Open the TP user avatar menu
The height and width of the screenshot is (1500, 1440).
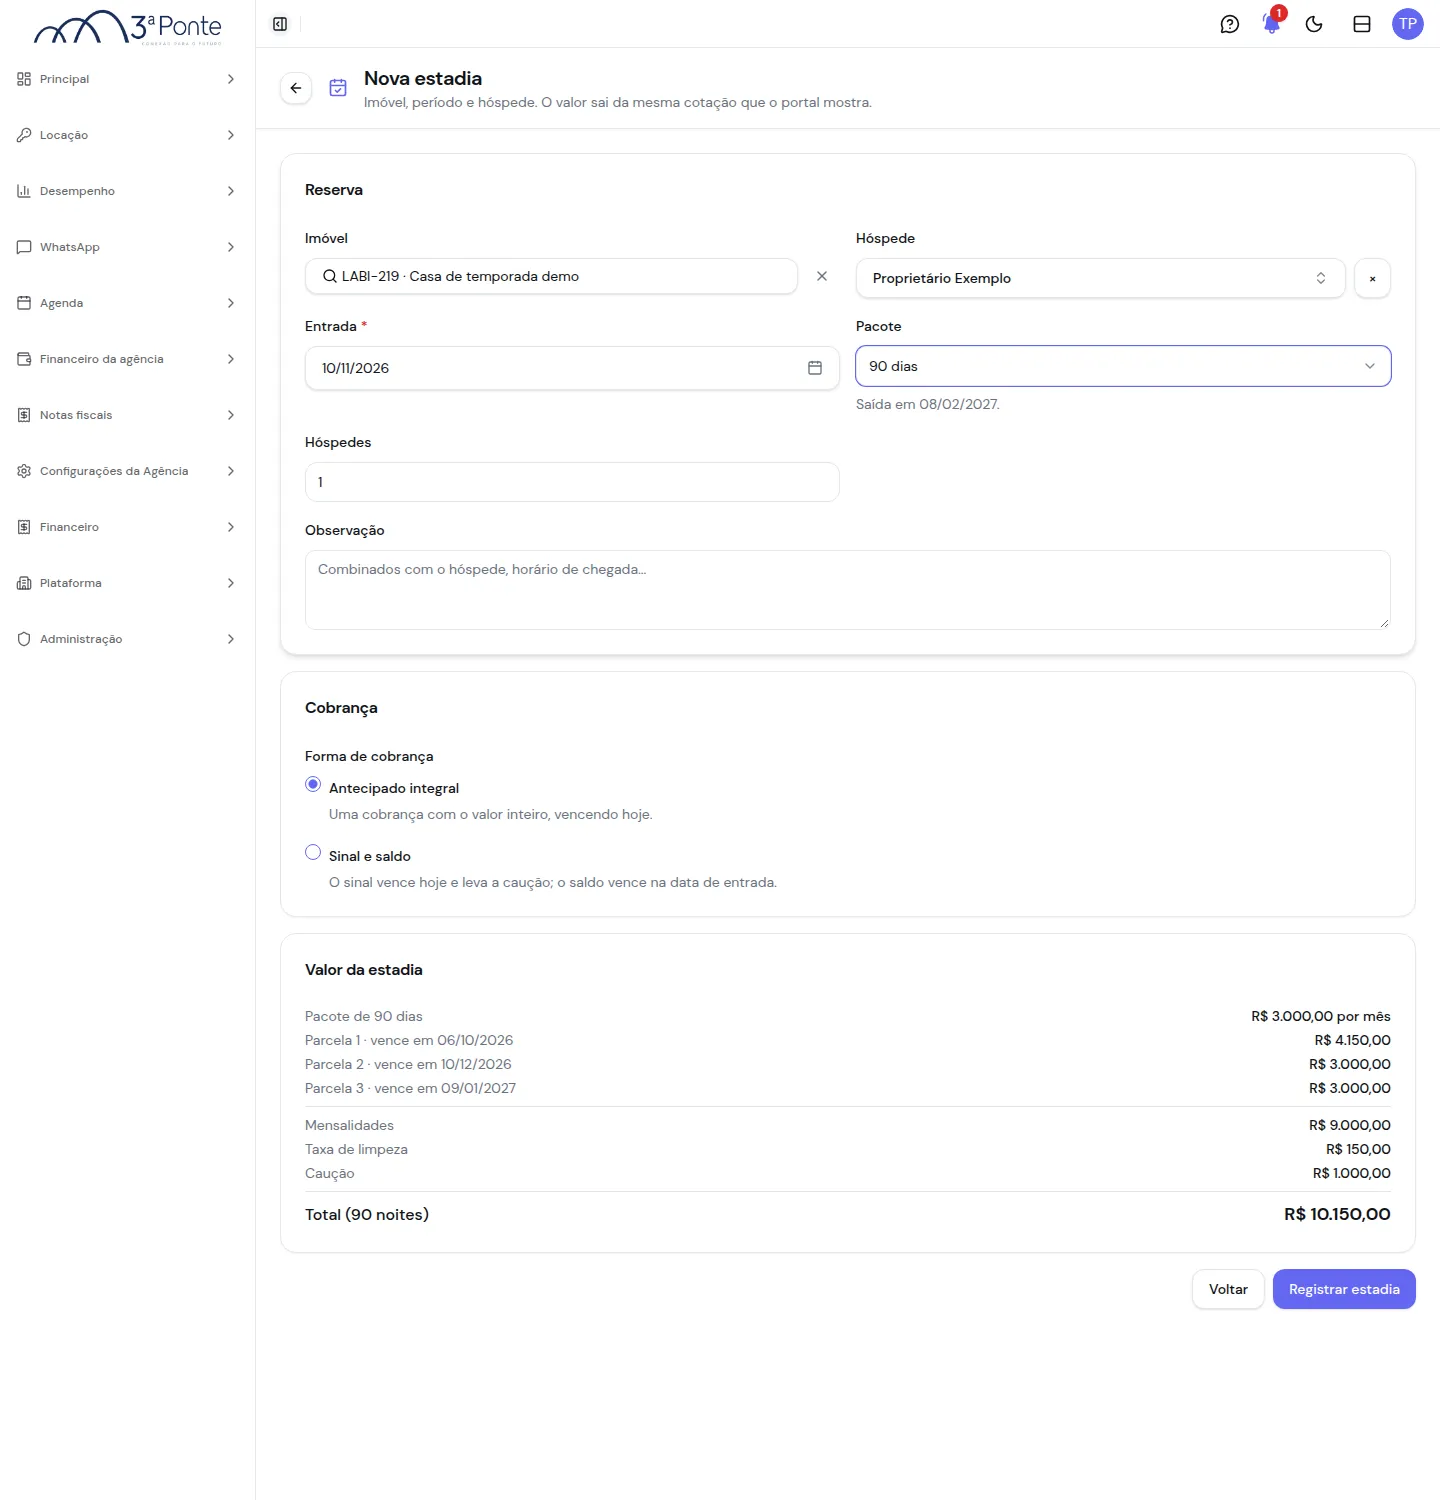point(1408,24)
